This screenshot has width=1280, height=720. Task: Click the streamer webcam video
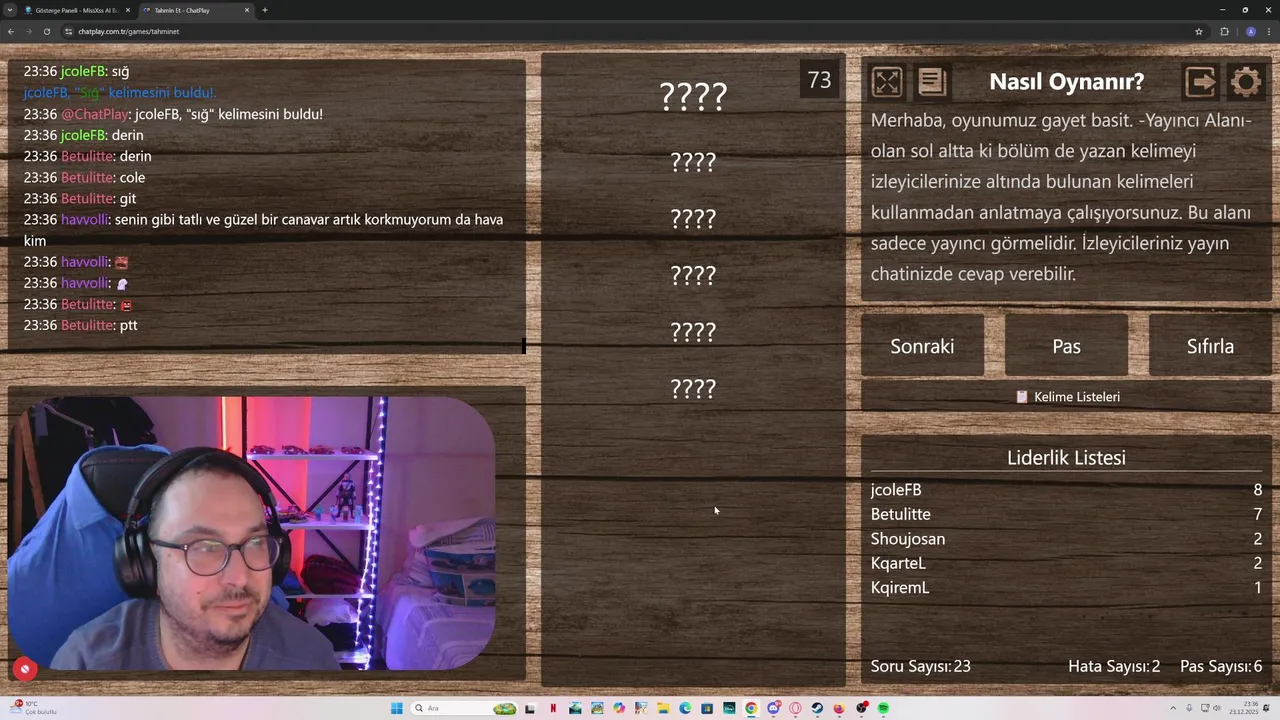coord(252,533)
